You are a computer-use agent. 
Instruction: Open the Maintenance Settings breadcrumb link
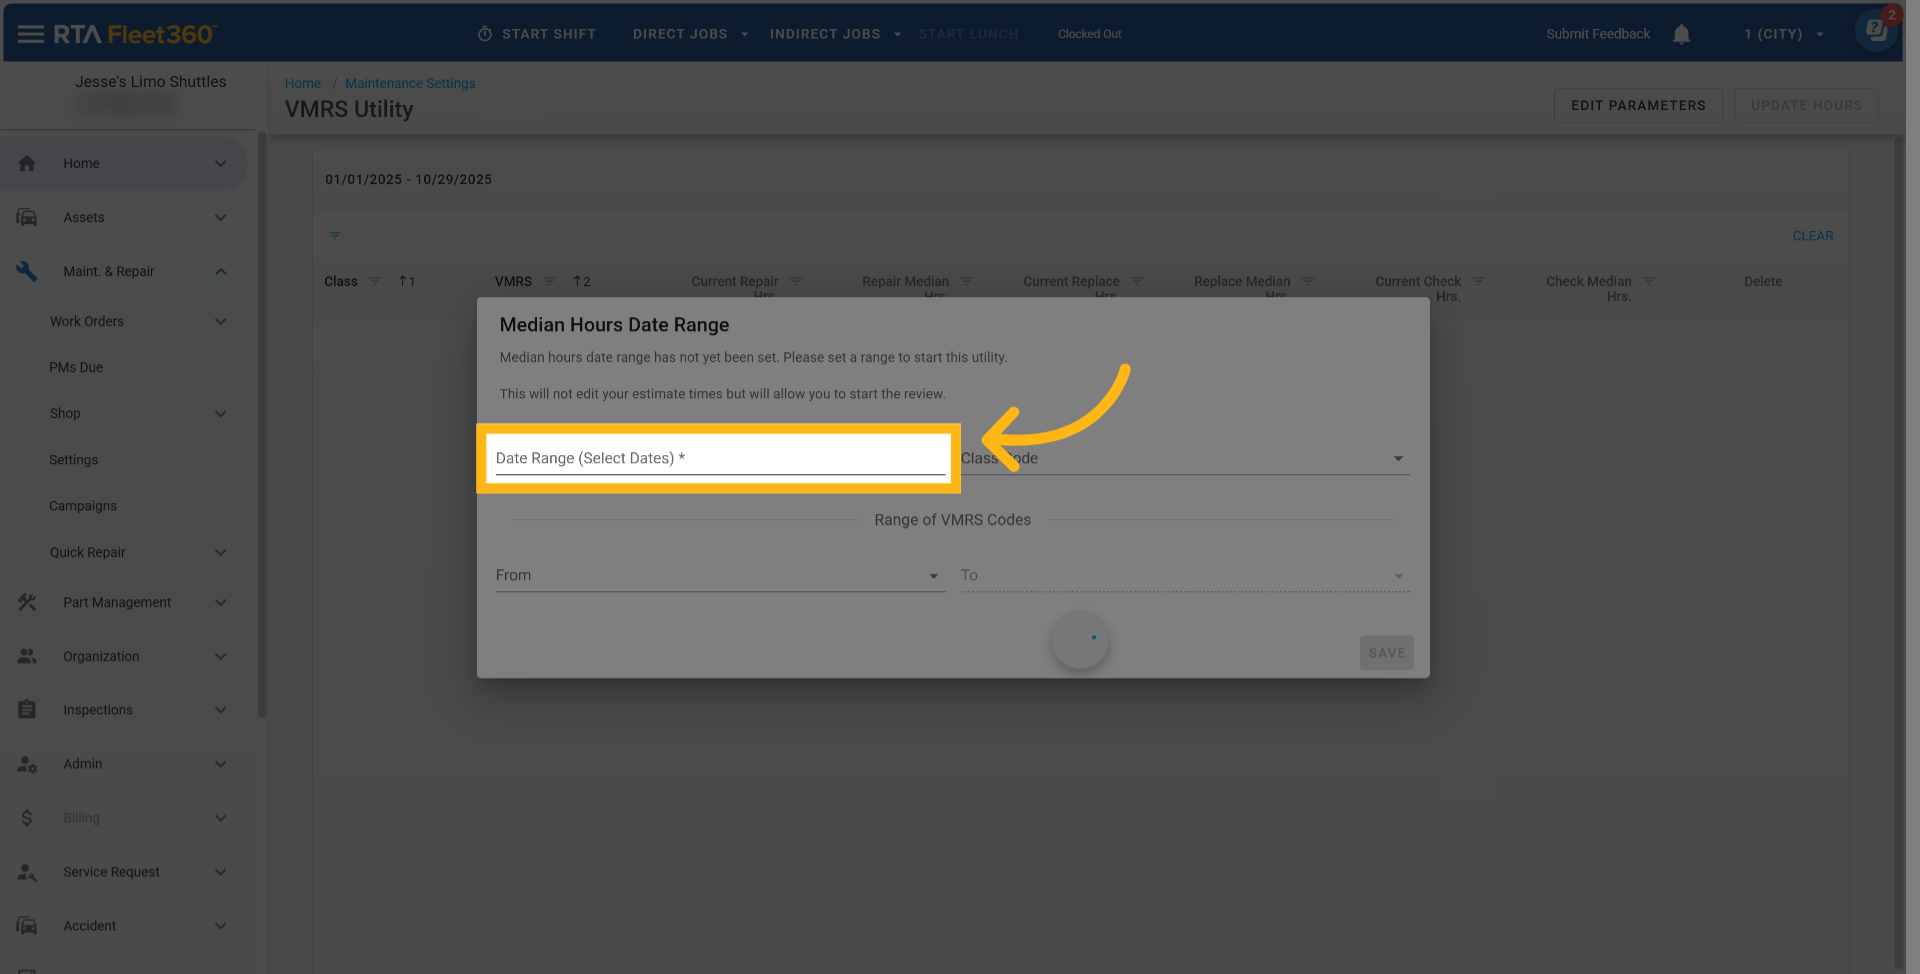(x=410, y=83)
